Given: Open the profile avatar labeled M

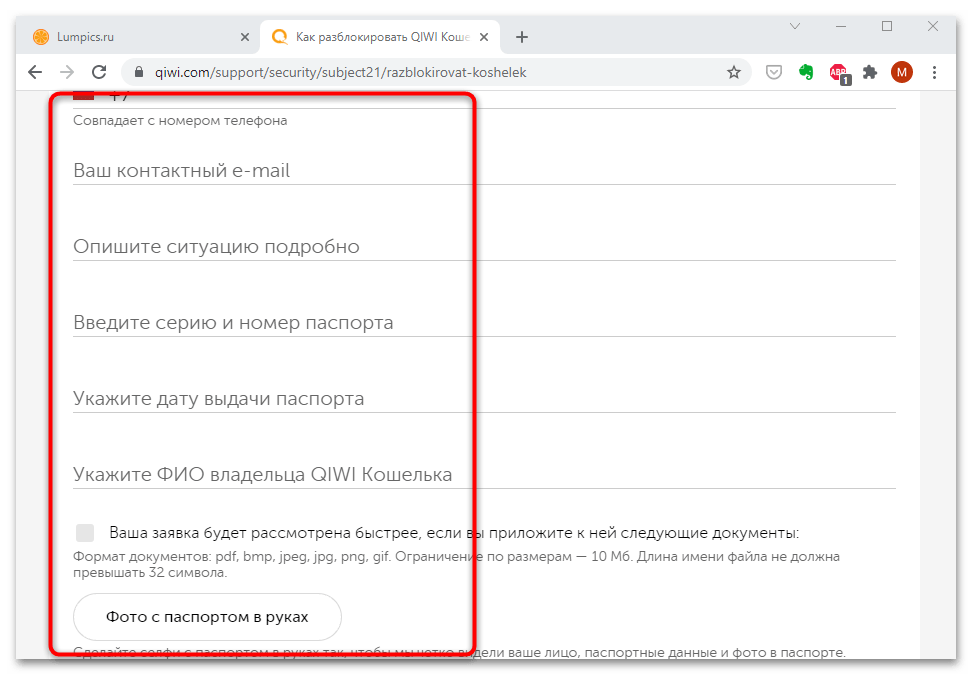Looking at the screenshot, I should coord(902,73).
